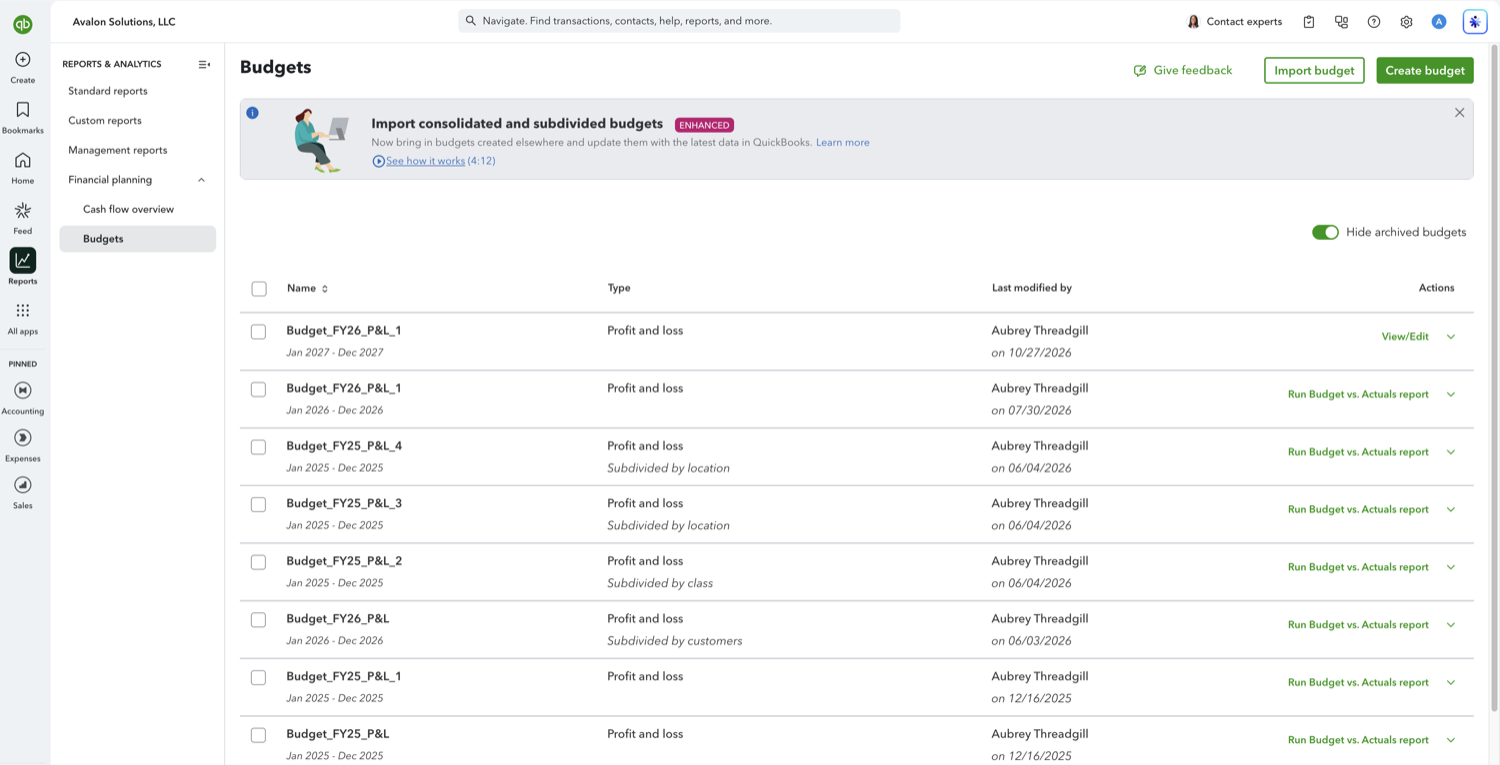Select the Budget_FY25_P&L_3 checkbox
This screenshot has height=765, width=1500.
point(259,505)
